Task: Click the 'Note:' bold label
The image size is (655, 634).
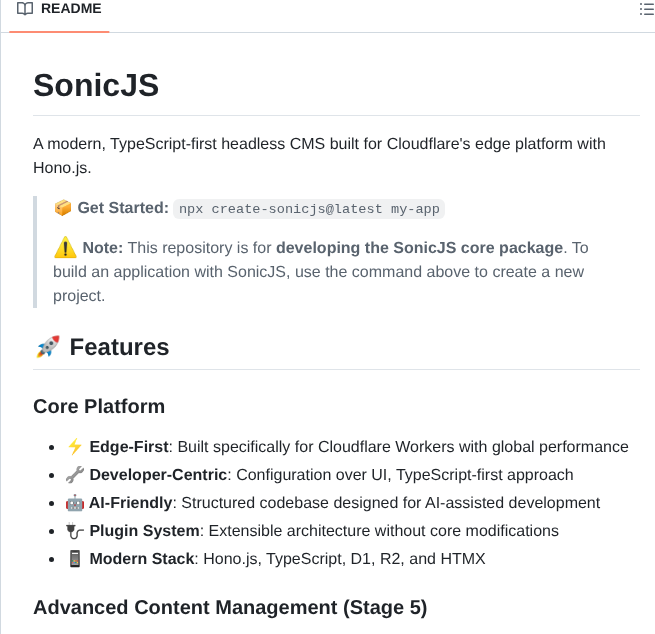Action: 103,248
